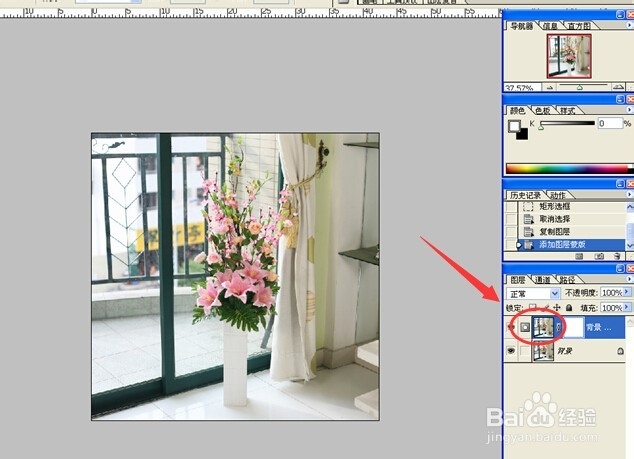Click the empty link box on 背景 layer row

click(x=525, y=351)
